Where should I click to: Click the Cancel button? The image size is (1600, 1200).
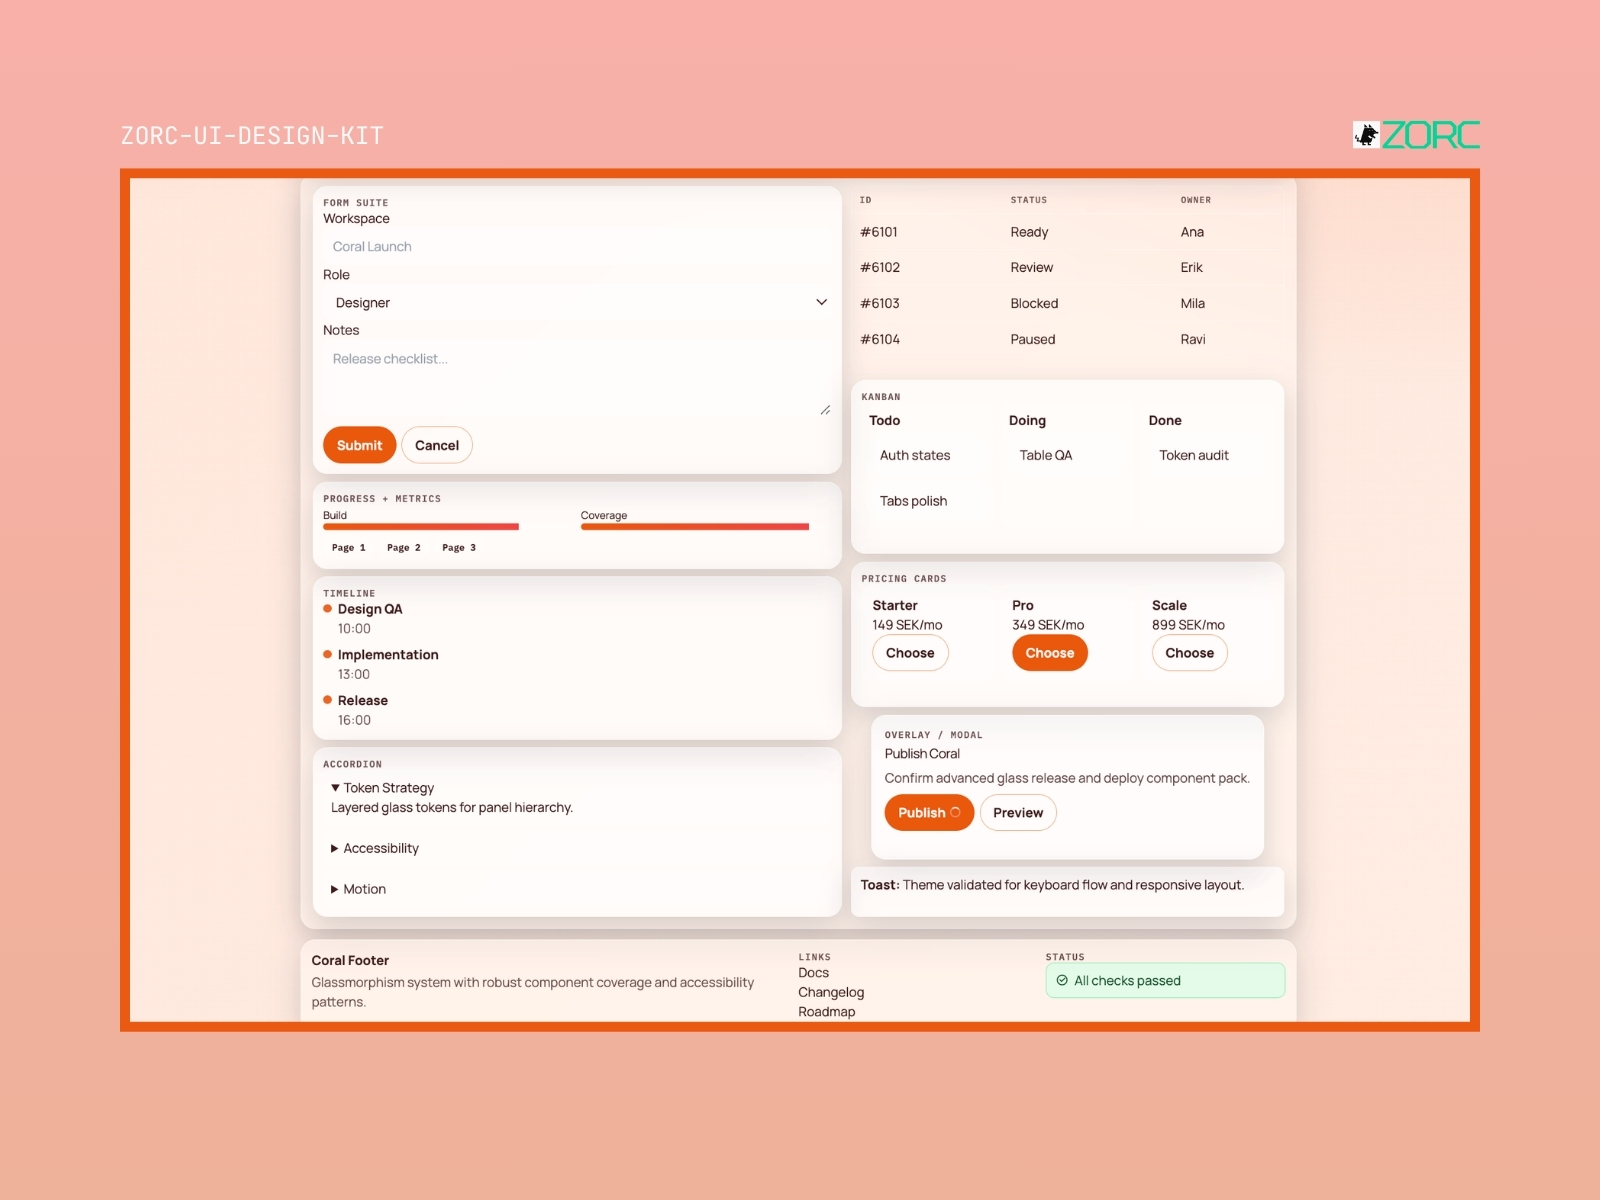click(437, 445)
